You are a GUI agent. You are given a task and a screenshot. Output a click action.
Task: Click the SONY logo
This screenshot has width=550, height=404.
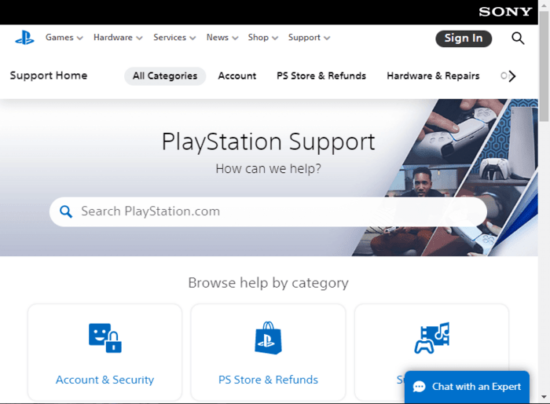coord(505,12)
